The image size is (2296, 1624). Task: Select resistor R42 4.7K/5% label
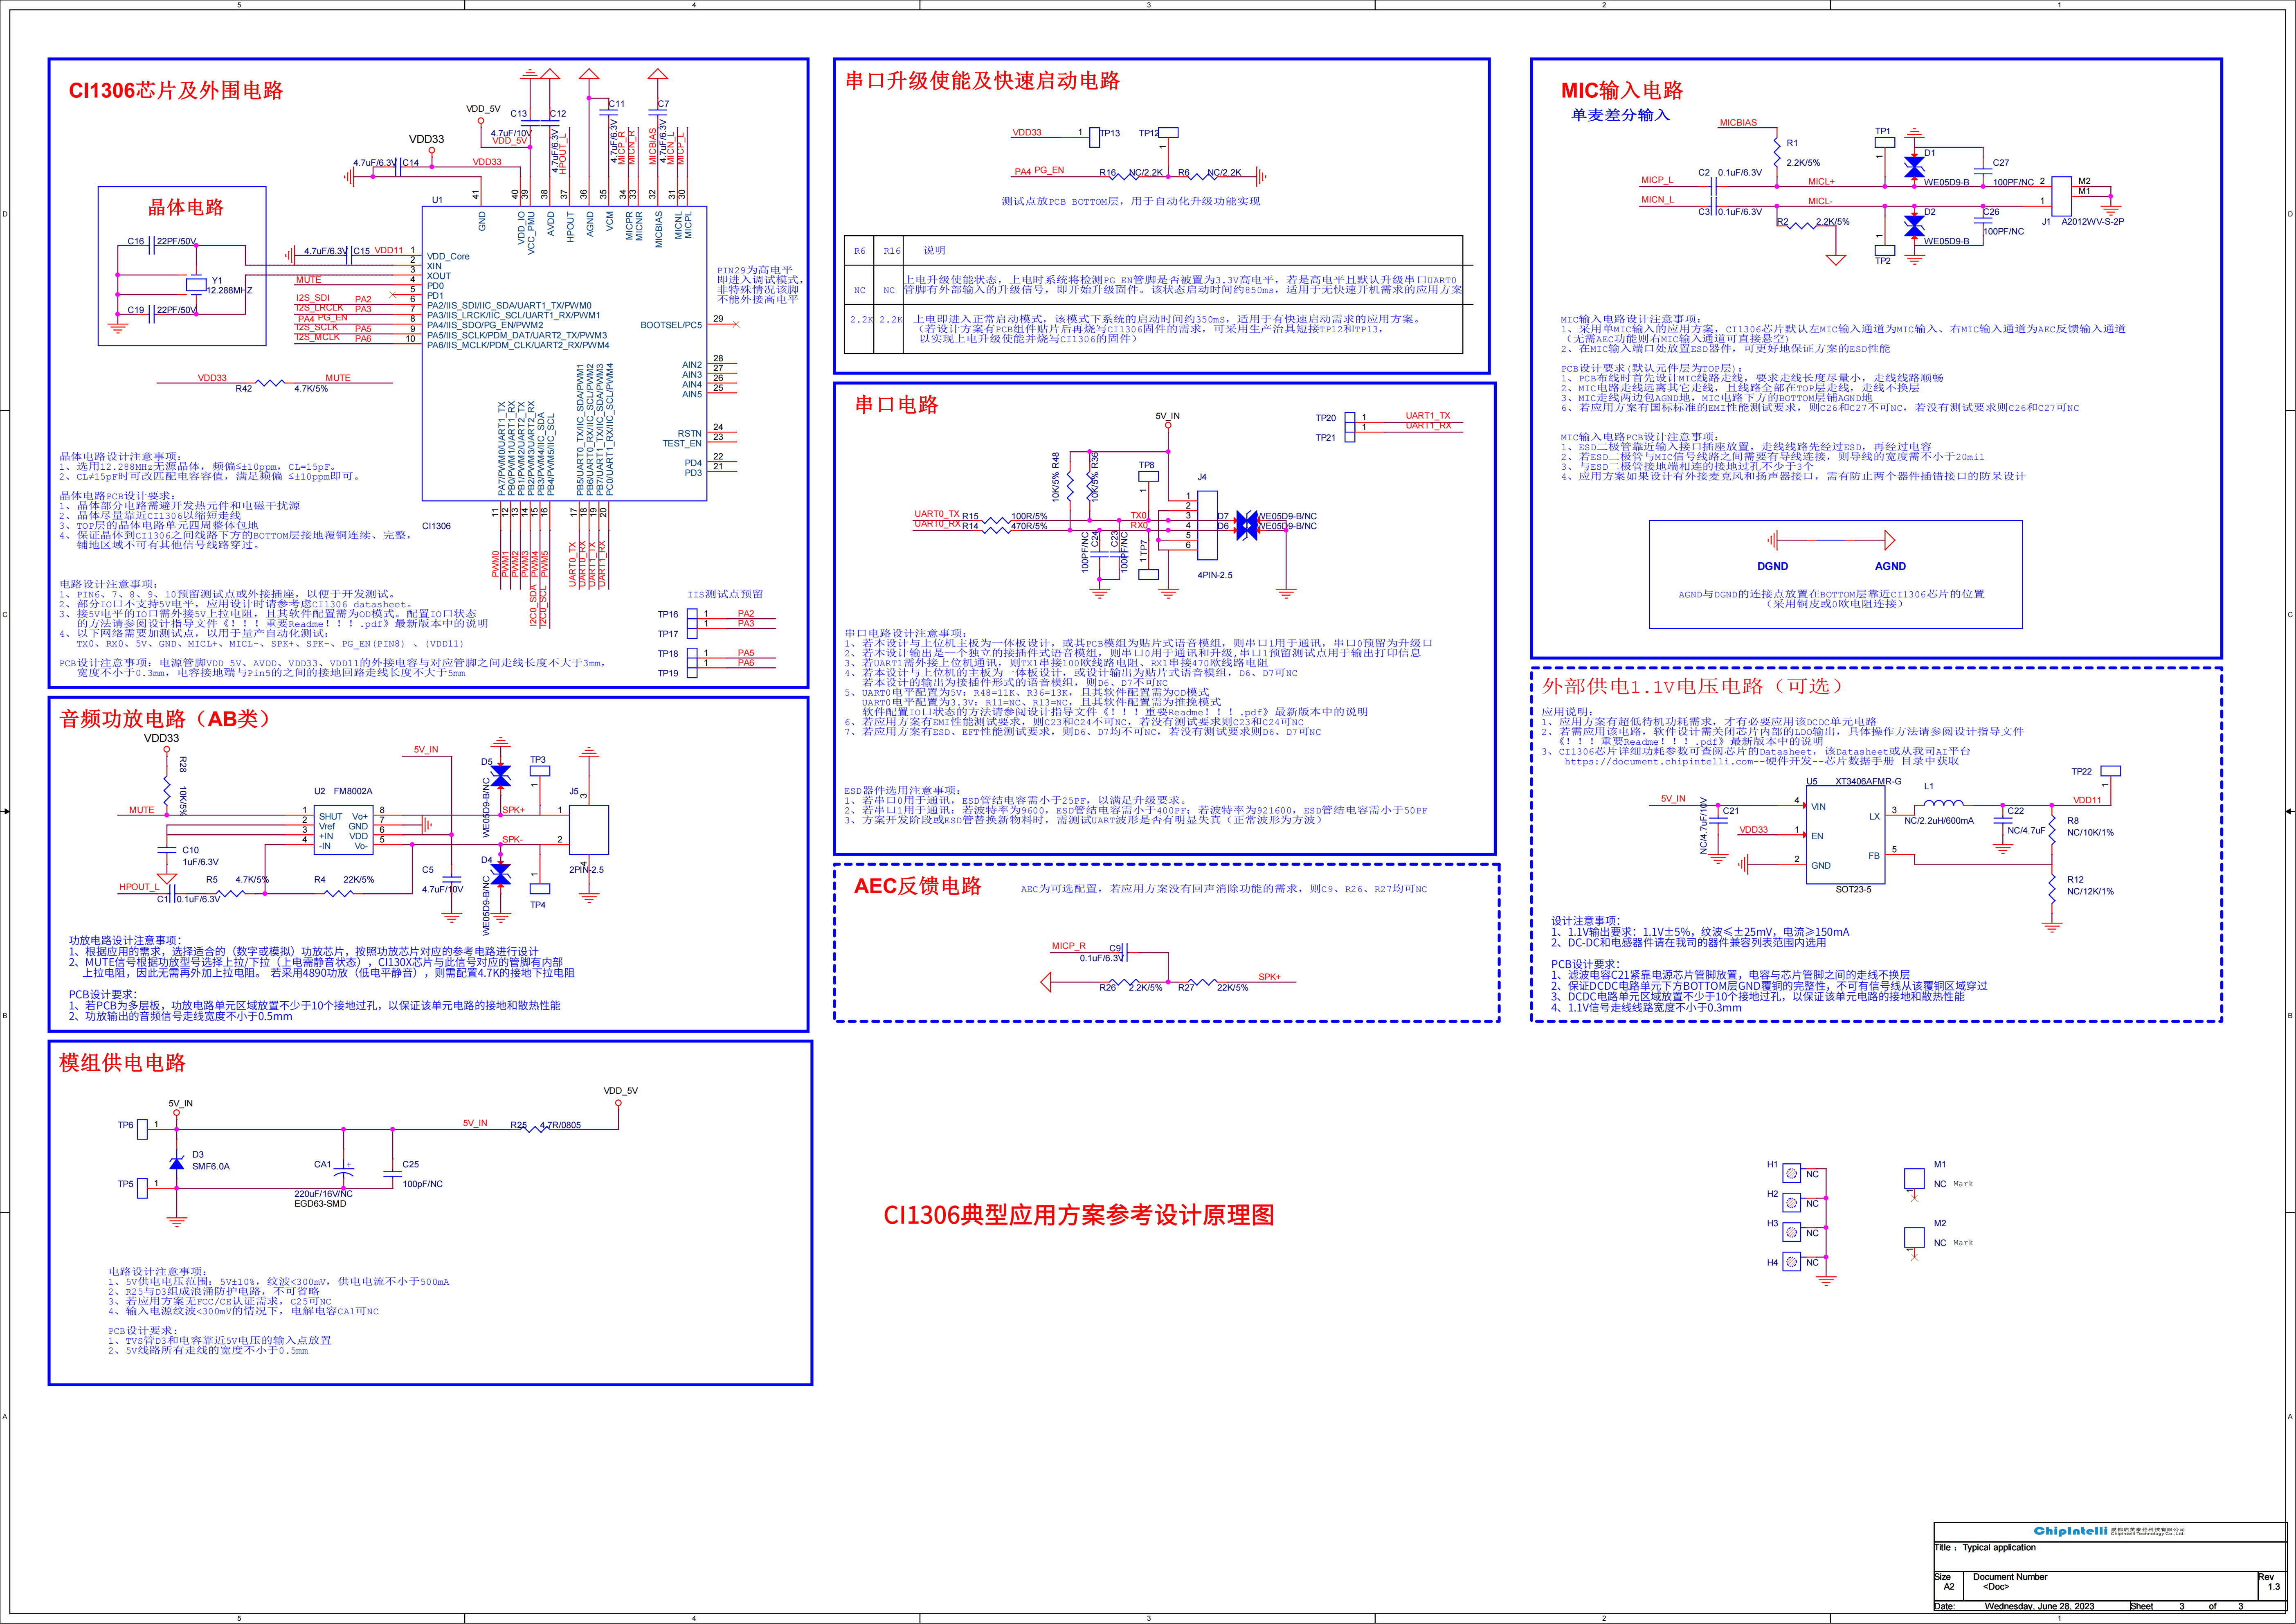click(281, 388)
